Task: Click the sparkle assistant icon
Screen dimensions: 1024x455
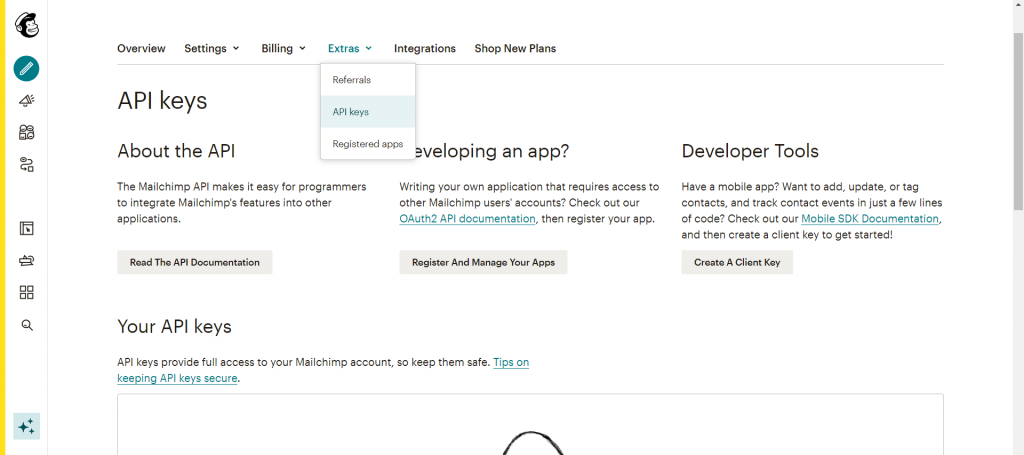Action: [27, 426]
